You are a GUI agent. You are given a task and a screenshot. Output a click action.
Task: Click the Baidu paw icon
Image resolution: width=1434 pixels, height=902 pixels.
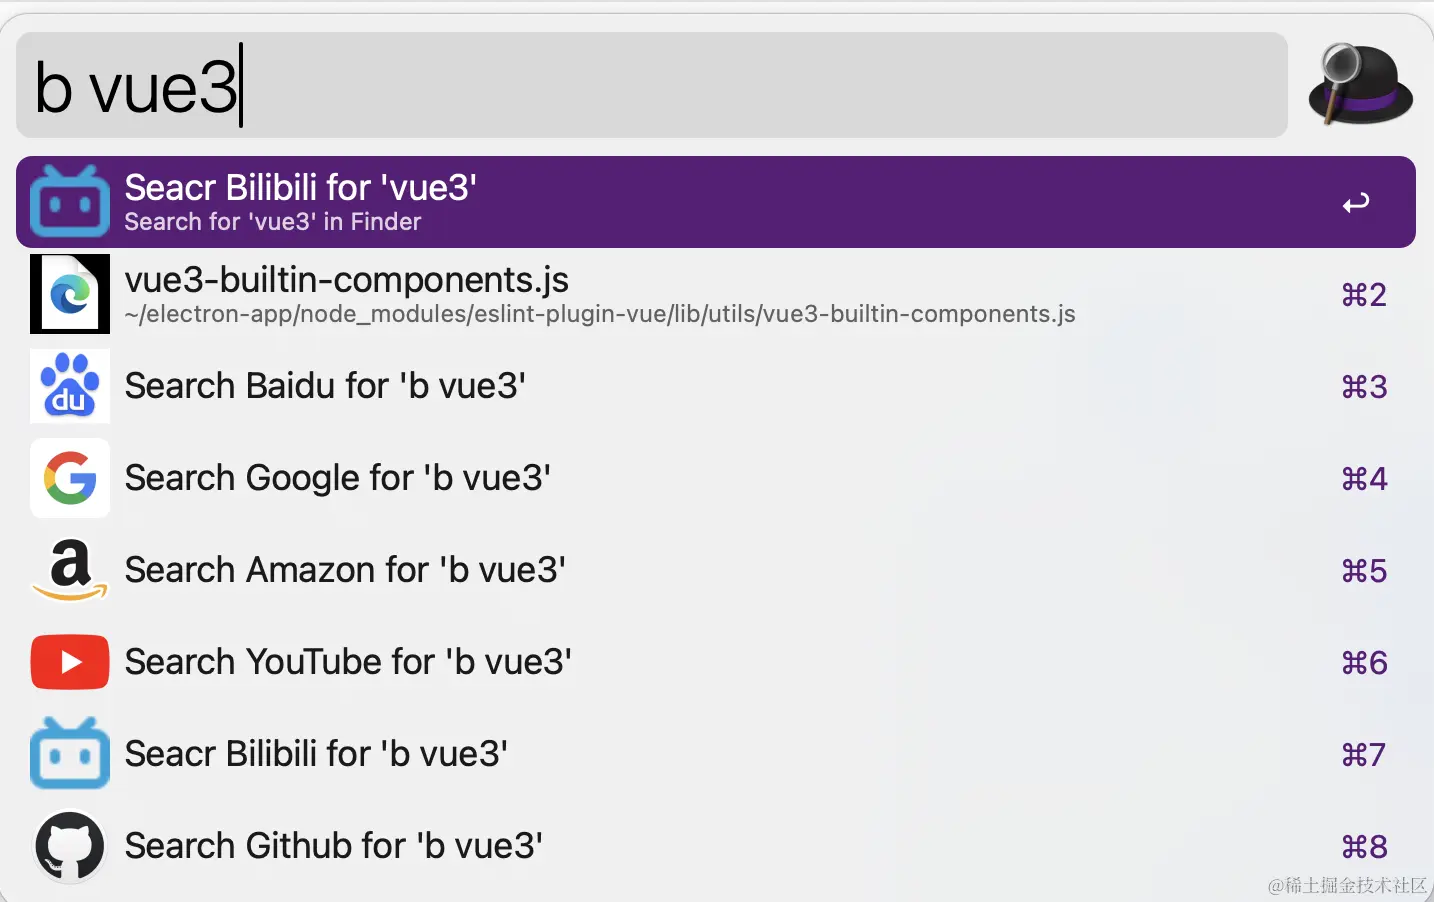[70, 386]
